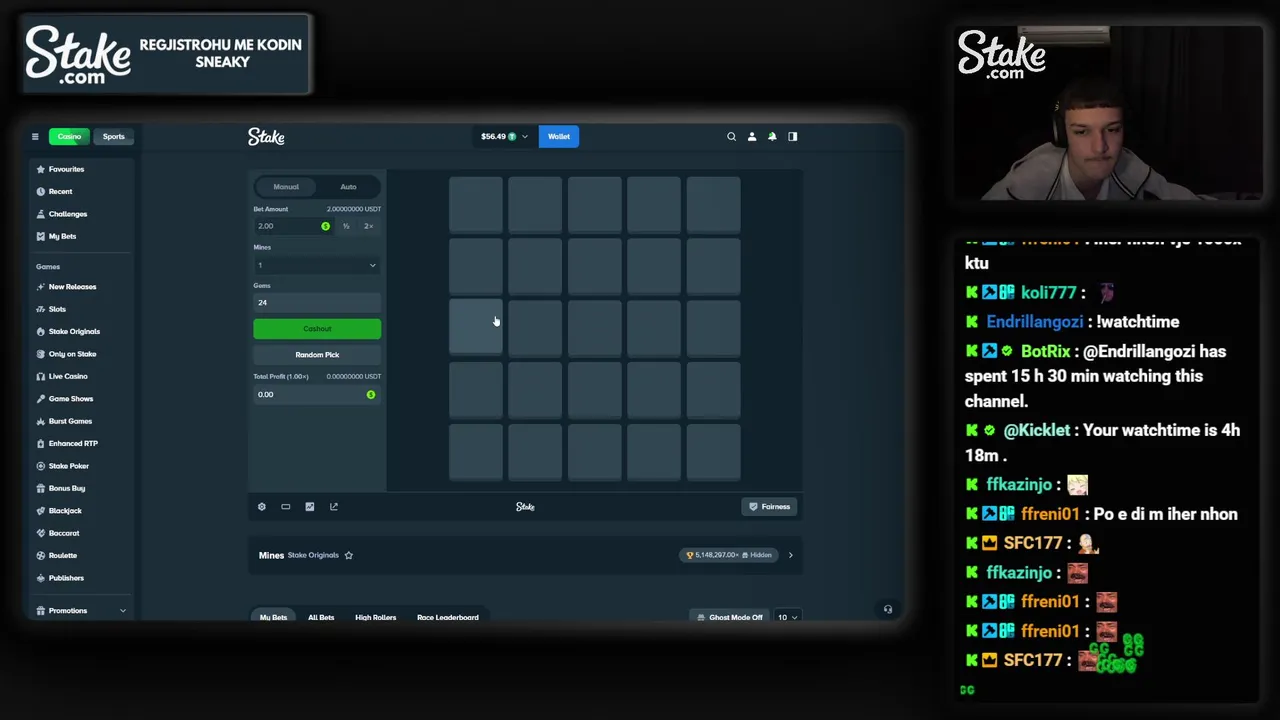Switch to Sports mode
The image size is (1280, 720).
[113, 137]
